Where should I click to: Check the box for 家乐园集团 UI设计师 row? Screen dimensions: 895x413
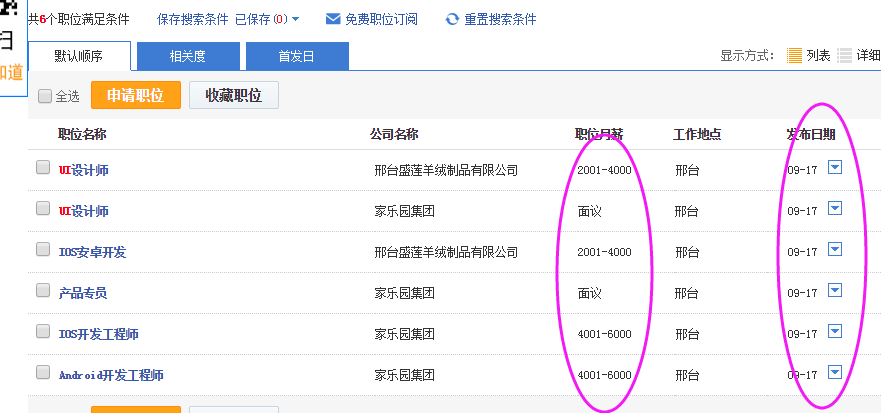coord(43,208)
